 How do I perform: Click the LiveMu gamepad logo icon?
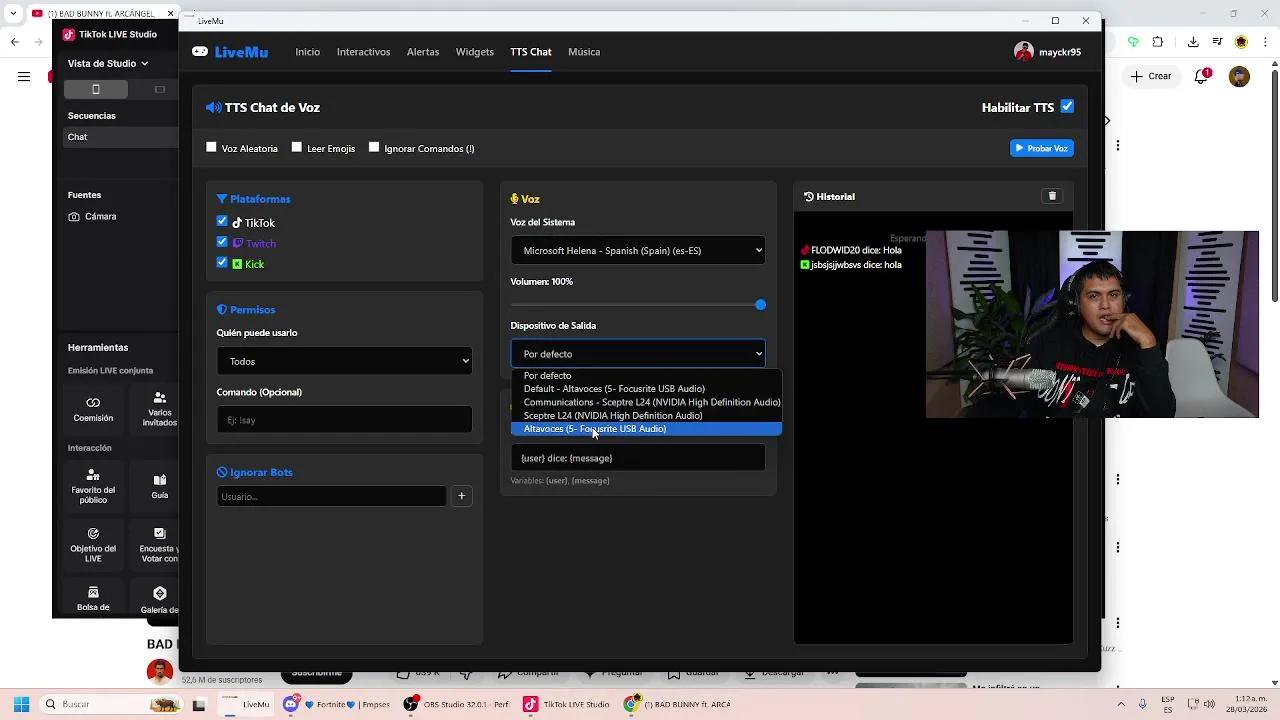click(x=200, y=52)
